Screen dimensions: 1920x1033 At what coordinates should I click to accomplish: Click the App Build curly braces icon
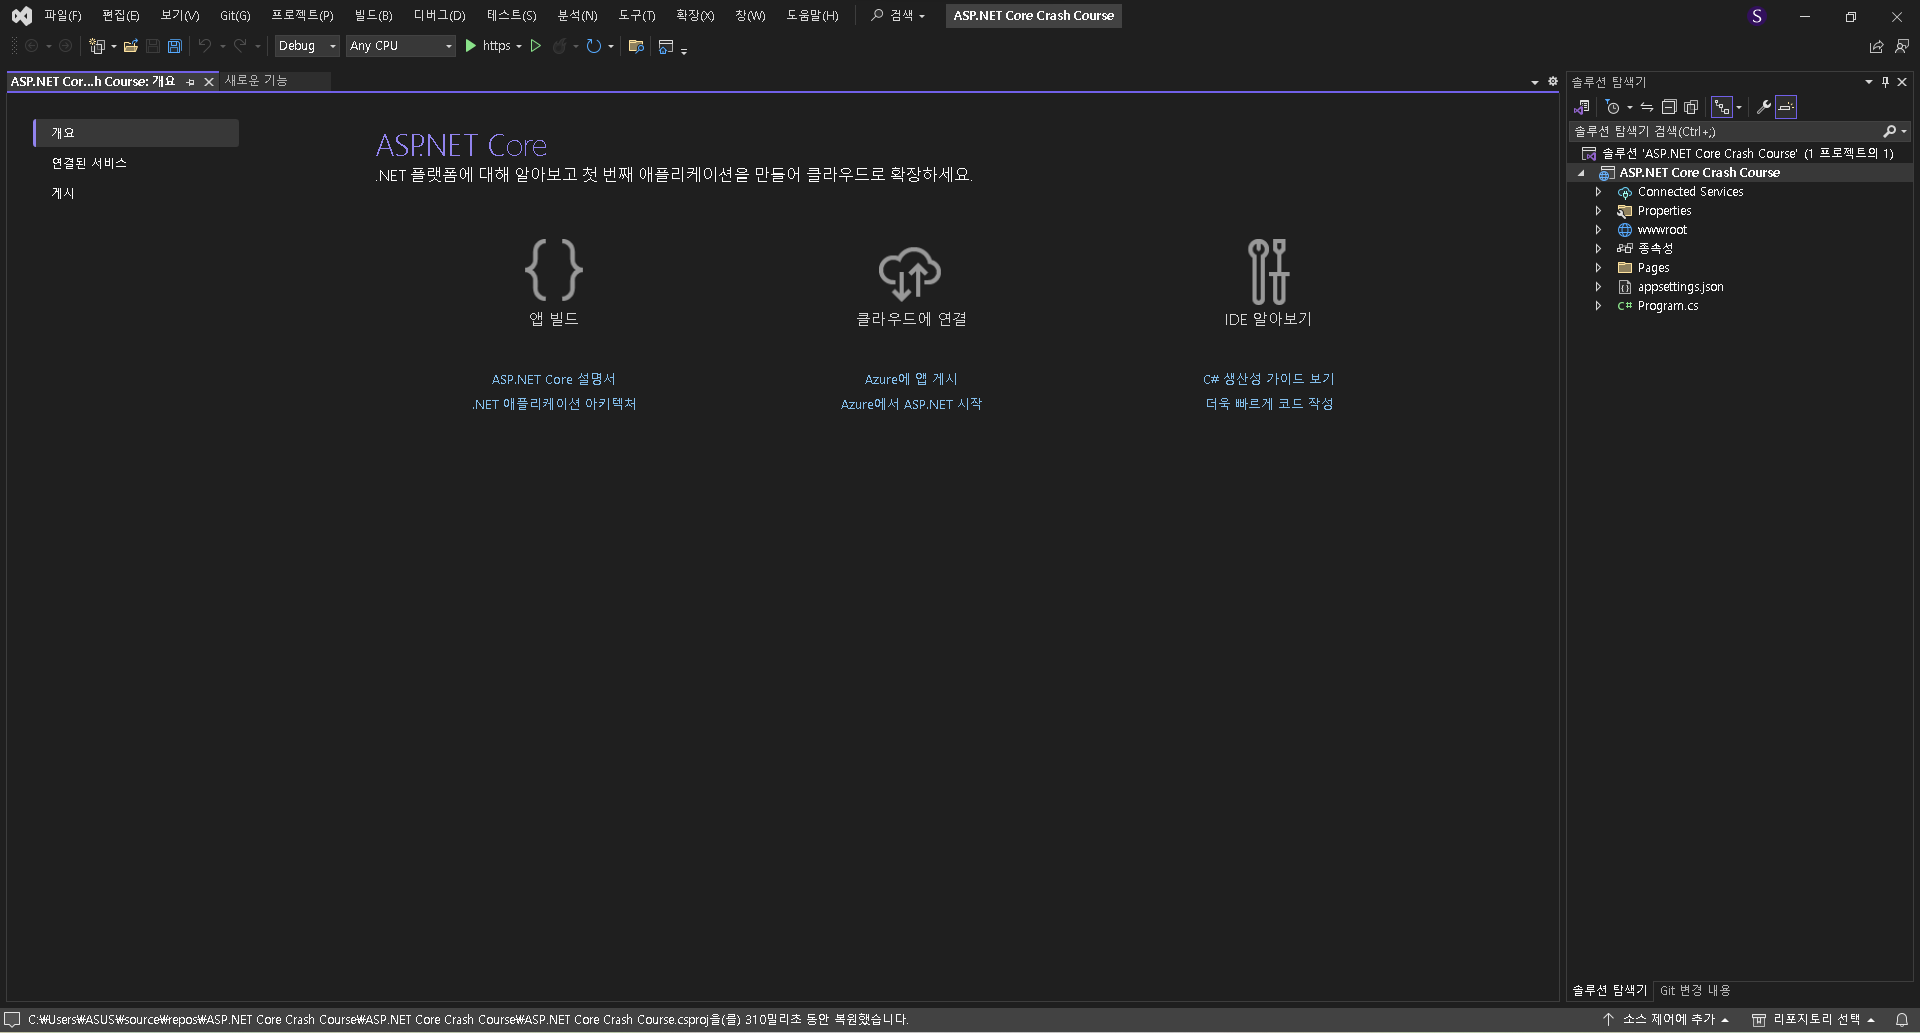(554, 270)
